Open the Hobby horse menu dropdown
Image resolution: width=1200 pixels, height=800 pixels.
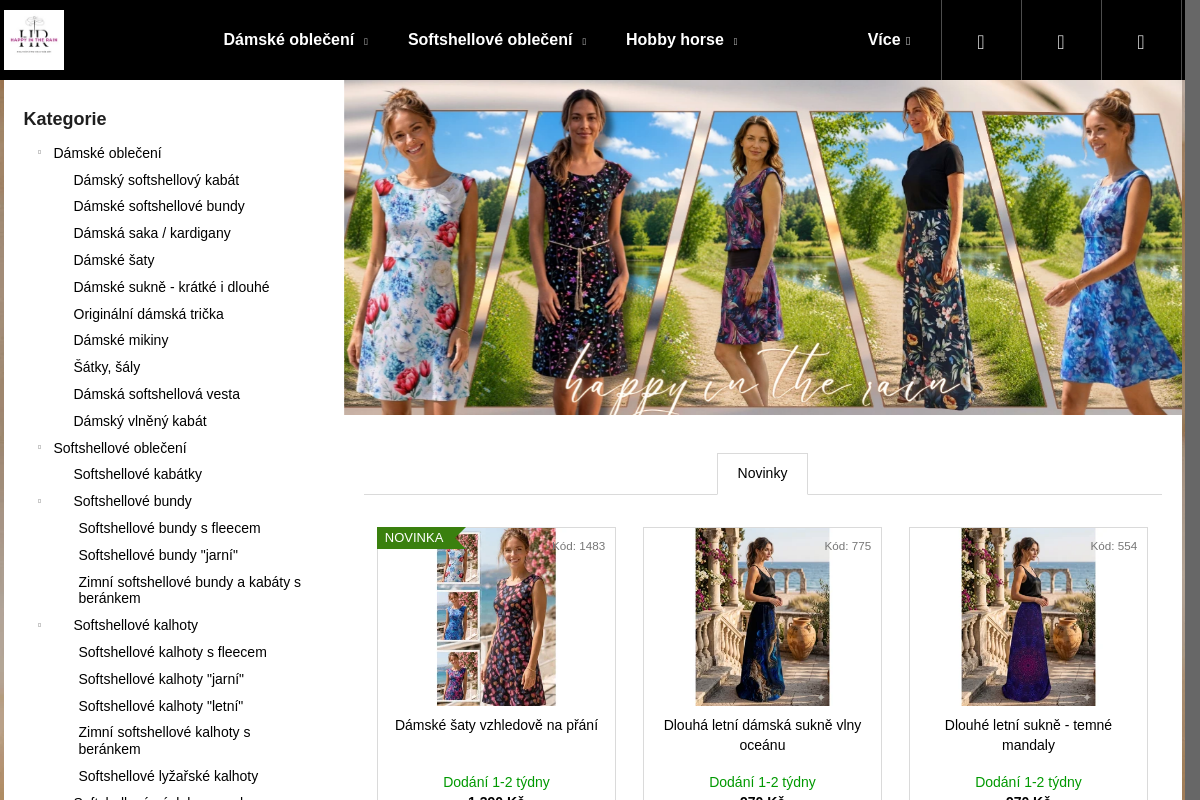(x=682, y=40)
